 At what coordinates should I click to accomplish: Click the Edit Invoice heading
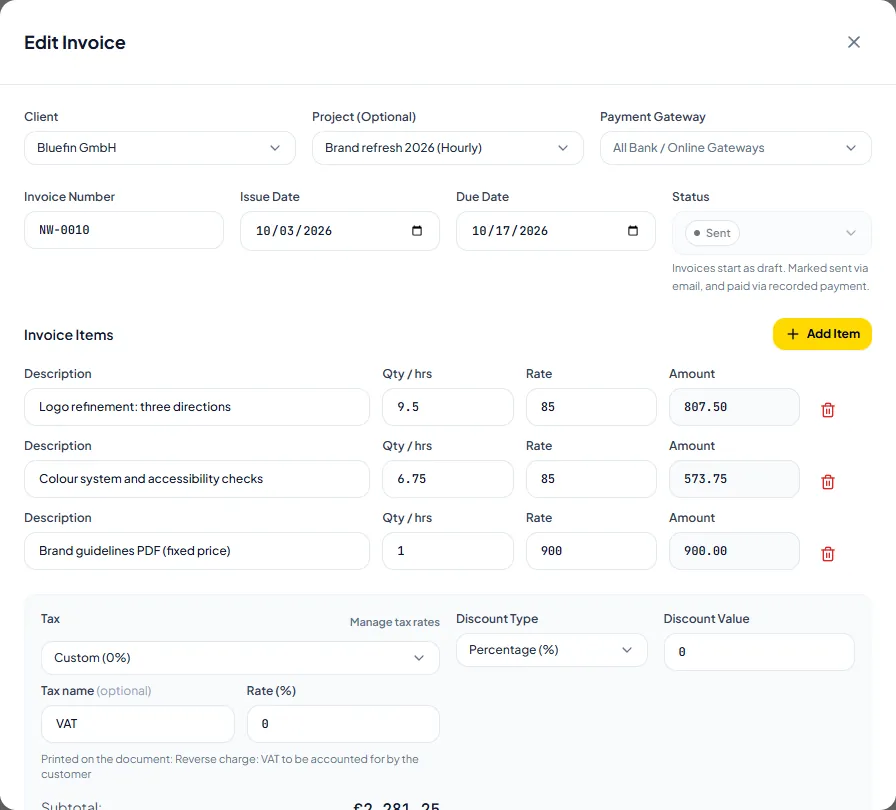[75, 43]
